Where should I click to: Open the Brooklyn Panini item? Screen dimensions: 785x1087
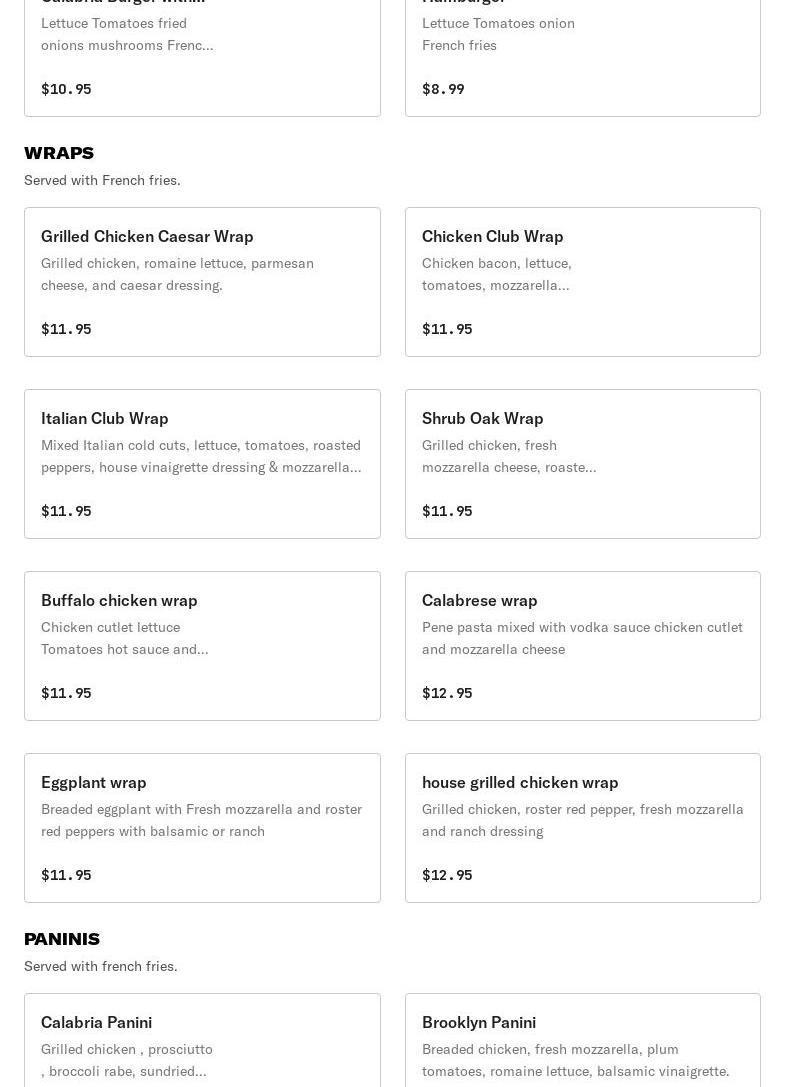coord(582,1040)
